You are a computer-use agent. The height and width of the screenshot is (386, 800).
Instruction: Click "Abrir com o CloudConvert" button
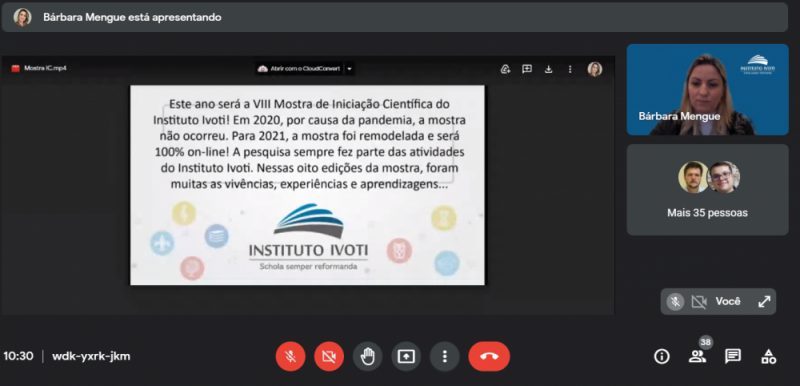[299, 69]
